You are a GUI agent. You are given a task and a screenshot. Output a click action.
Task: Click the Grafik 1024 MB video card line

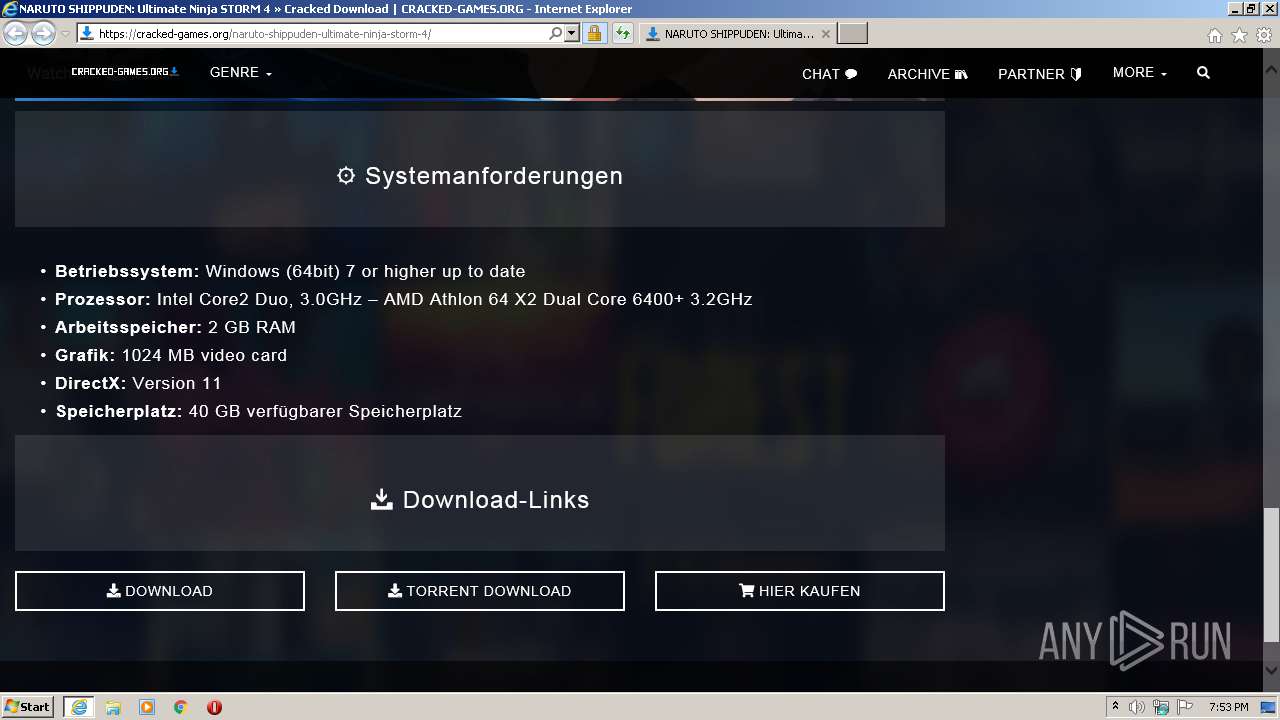click(x=171, y=355)
